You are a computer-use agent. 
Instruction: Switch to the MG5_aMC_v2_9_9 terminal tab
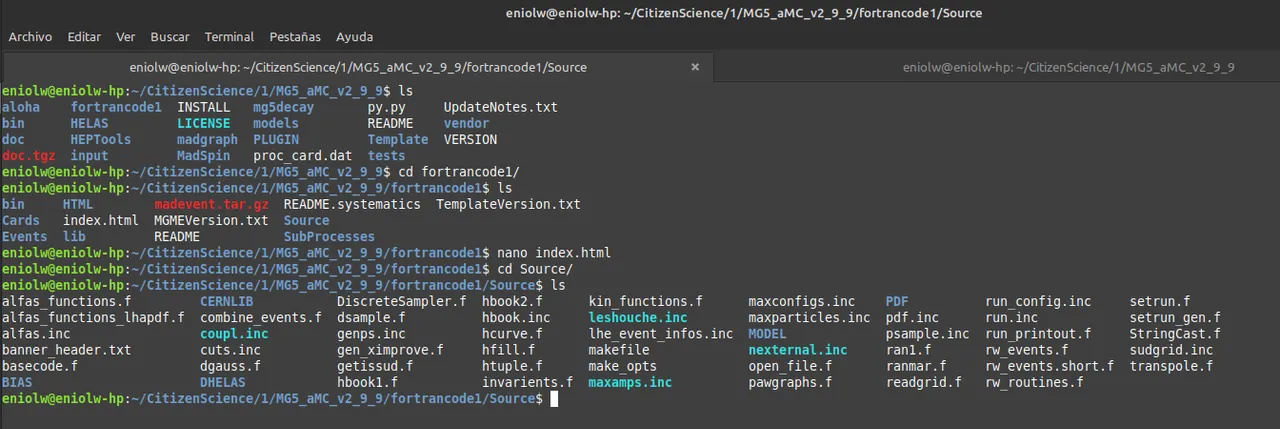1068,67
